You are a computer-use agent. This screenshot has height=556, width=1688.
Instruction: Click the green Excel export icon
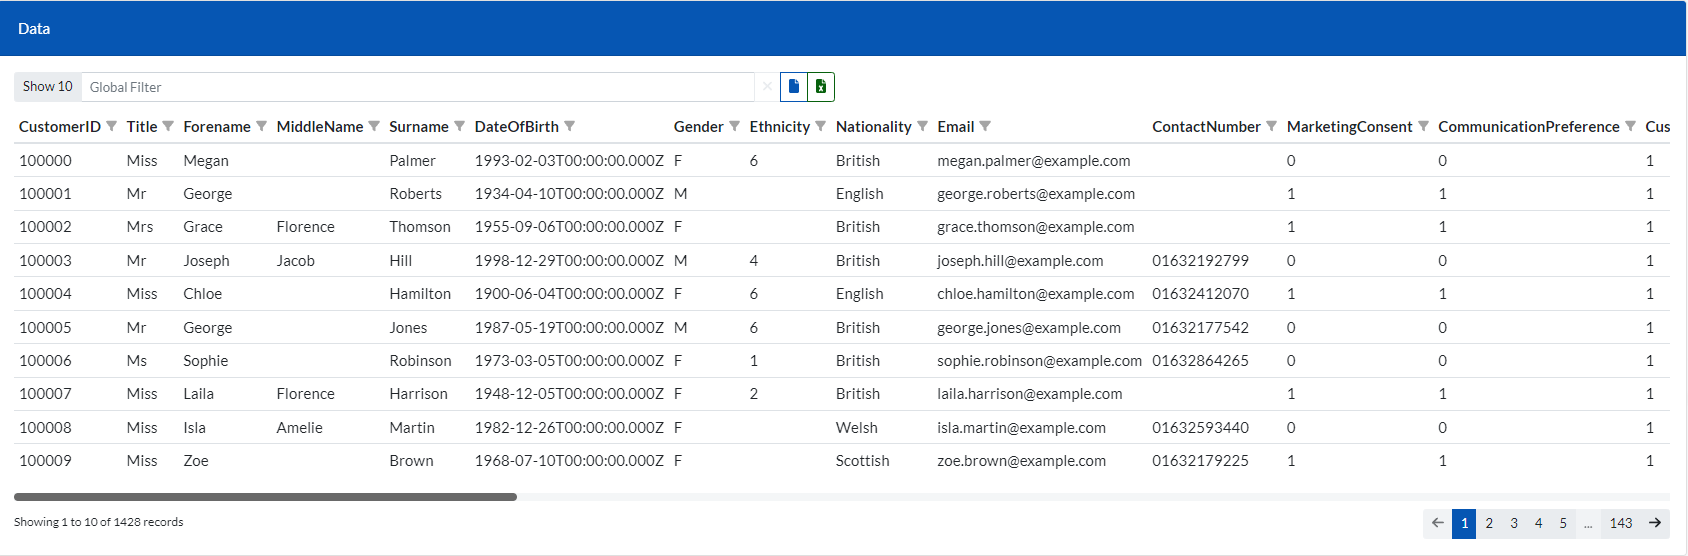[x=821, y=87]
